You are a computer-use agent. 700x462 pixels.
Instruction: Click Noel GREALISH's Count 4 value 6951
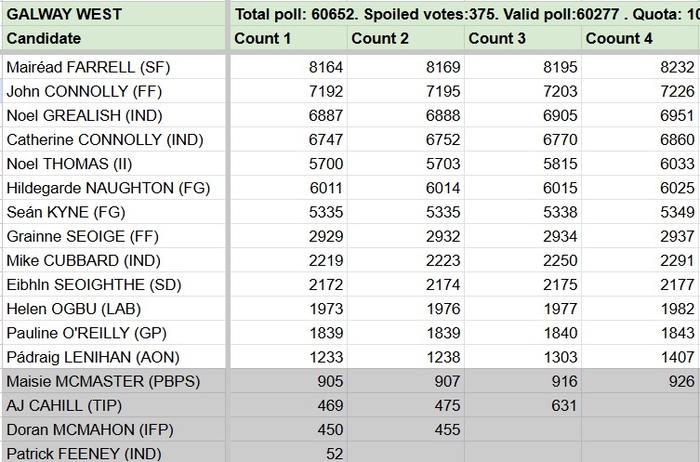pyautogui.click(x=640, y=116)
